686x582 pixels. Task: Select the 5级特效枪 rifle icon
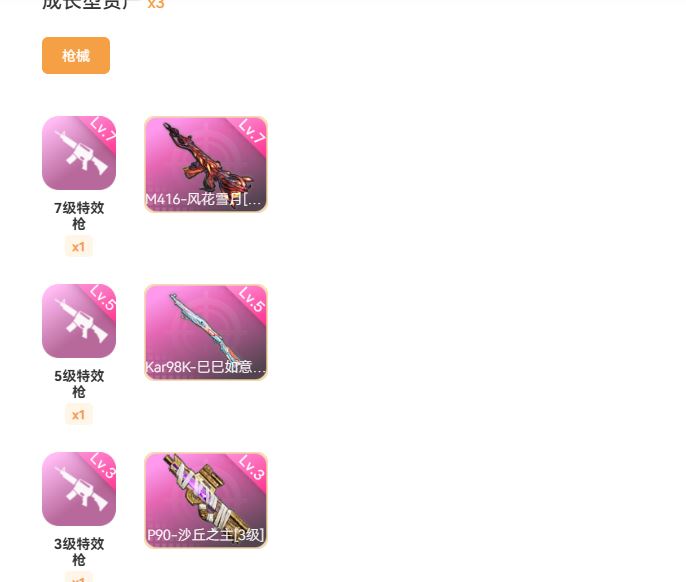pos(79,321)
